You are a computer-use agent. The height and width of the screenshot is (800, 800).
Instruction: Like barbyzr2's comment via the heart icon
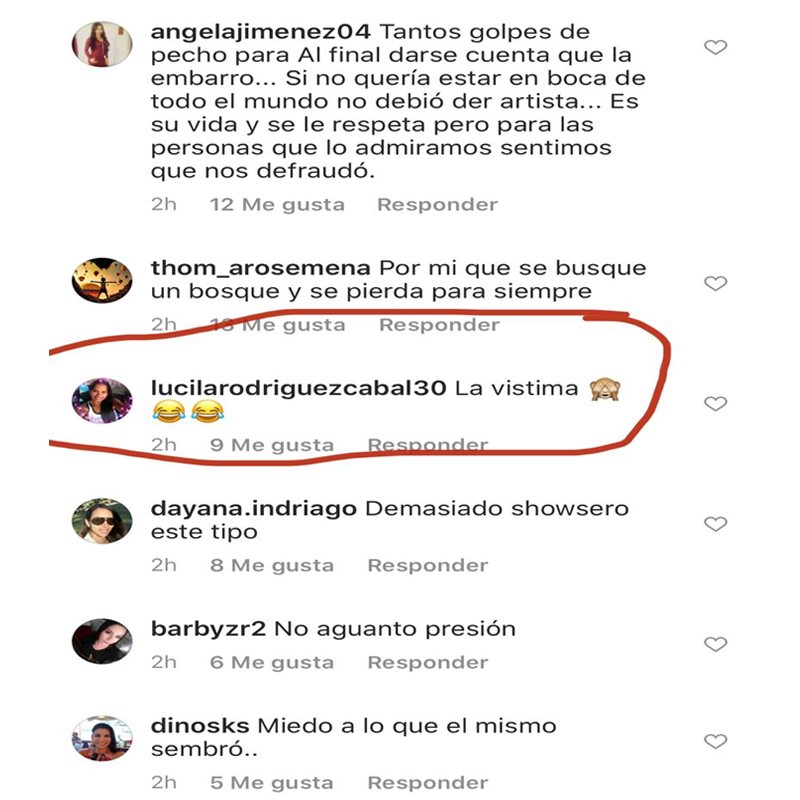pos(715,644)
